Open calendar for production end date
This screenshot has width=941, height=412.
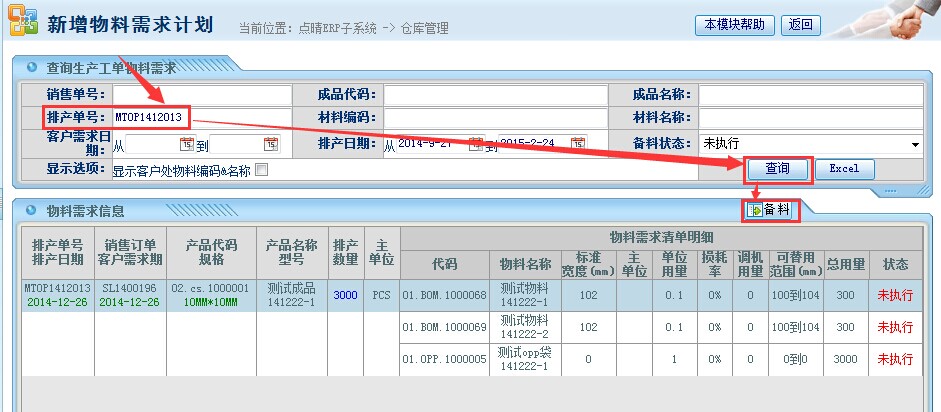pyautogui.click(x=578, y=144)
